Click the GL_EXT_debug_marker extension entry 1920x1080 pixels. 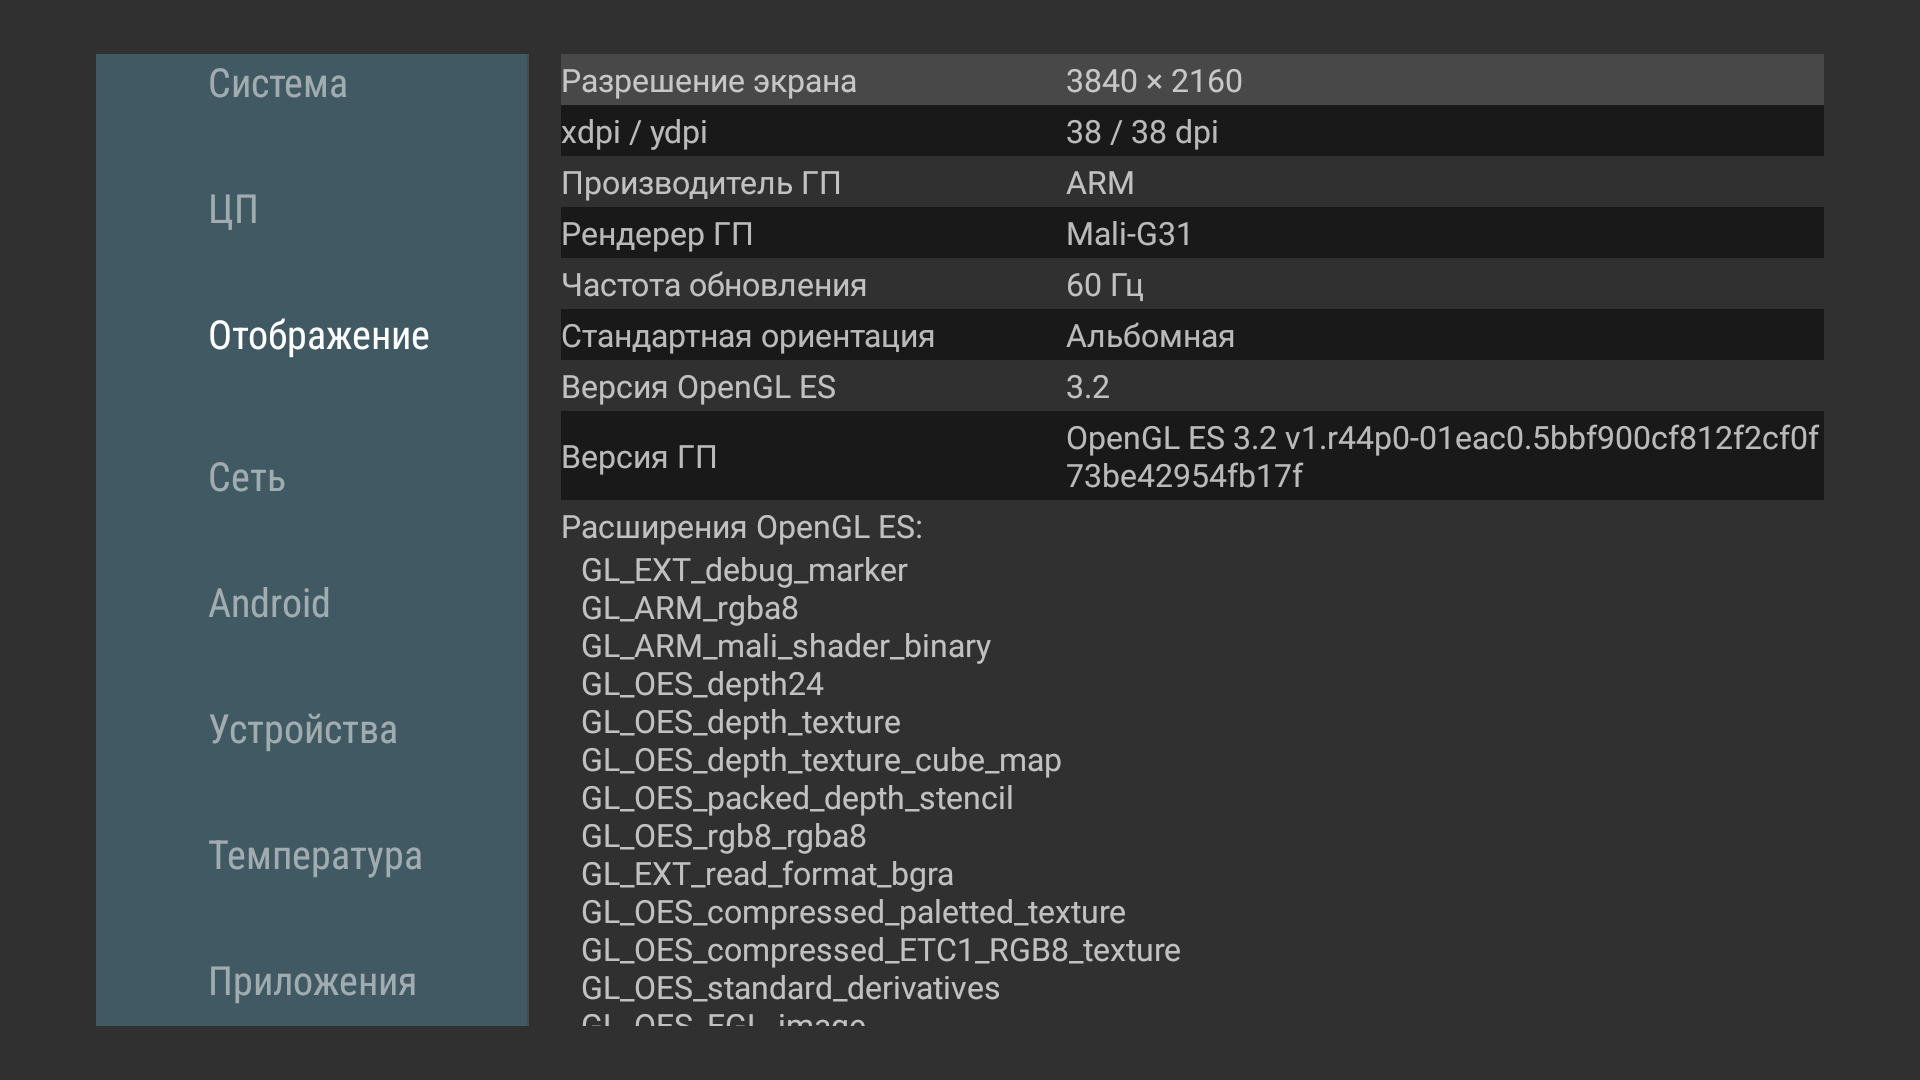click(744, 570)
